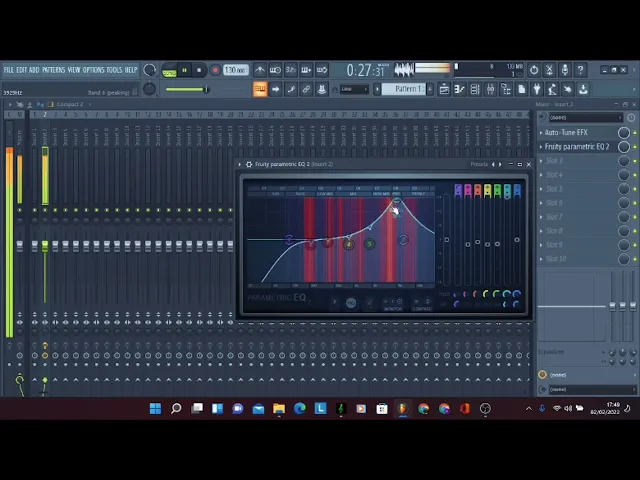Open the Channel rack view icon
Screen dimensions: 640x480
pyautogui.click(x=475, y=89)
